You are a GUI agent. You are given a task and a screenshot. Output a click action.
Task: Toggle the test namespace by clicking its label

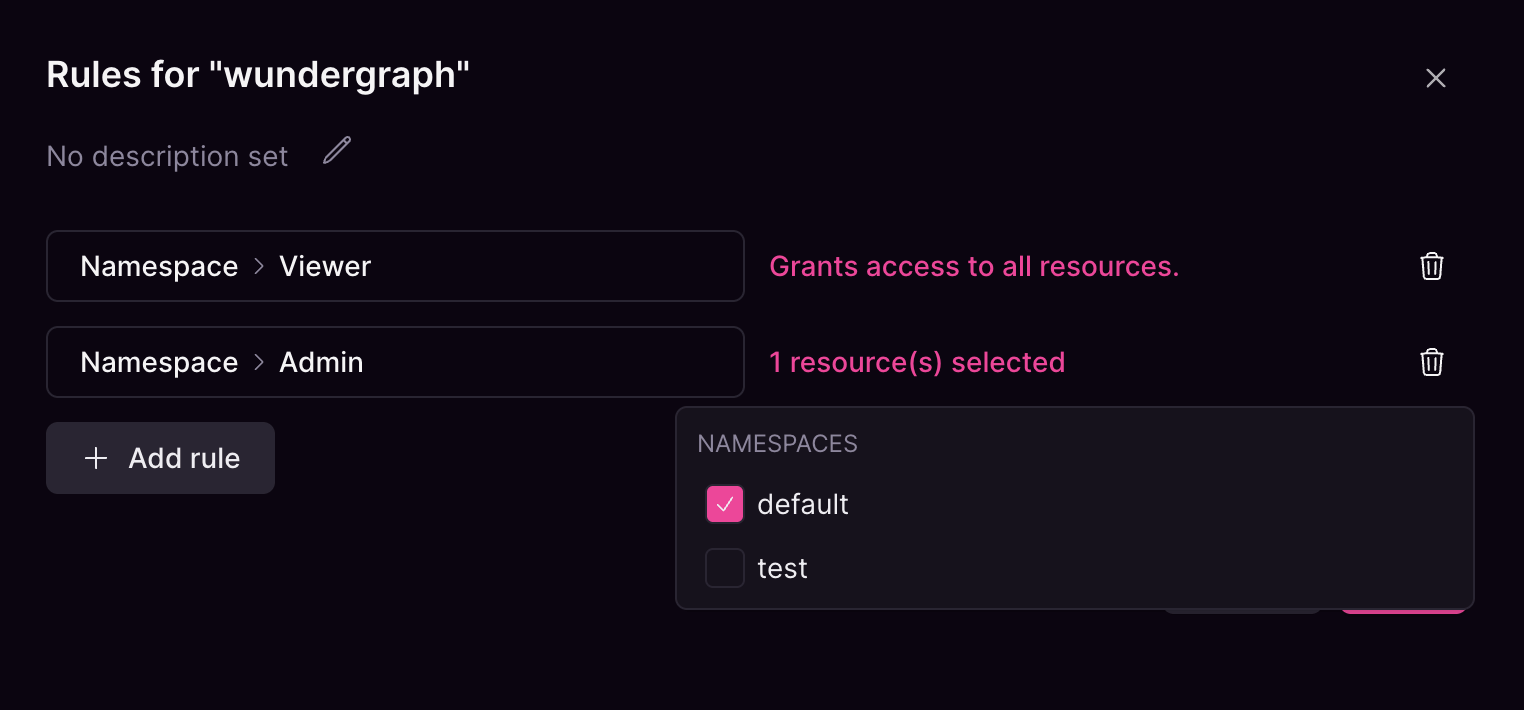coord(781,568)
